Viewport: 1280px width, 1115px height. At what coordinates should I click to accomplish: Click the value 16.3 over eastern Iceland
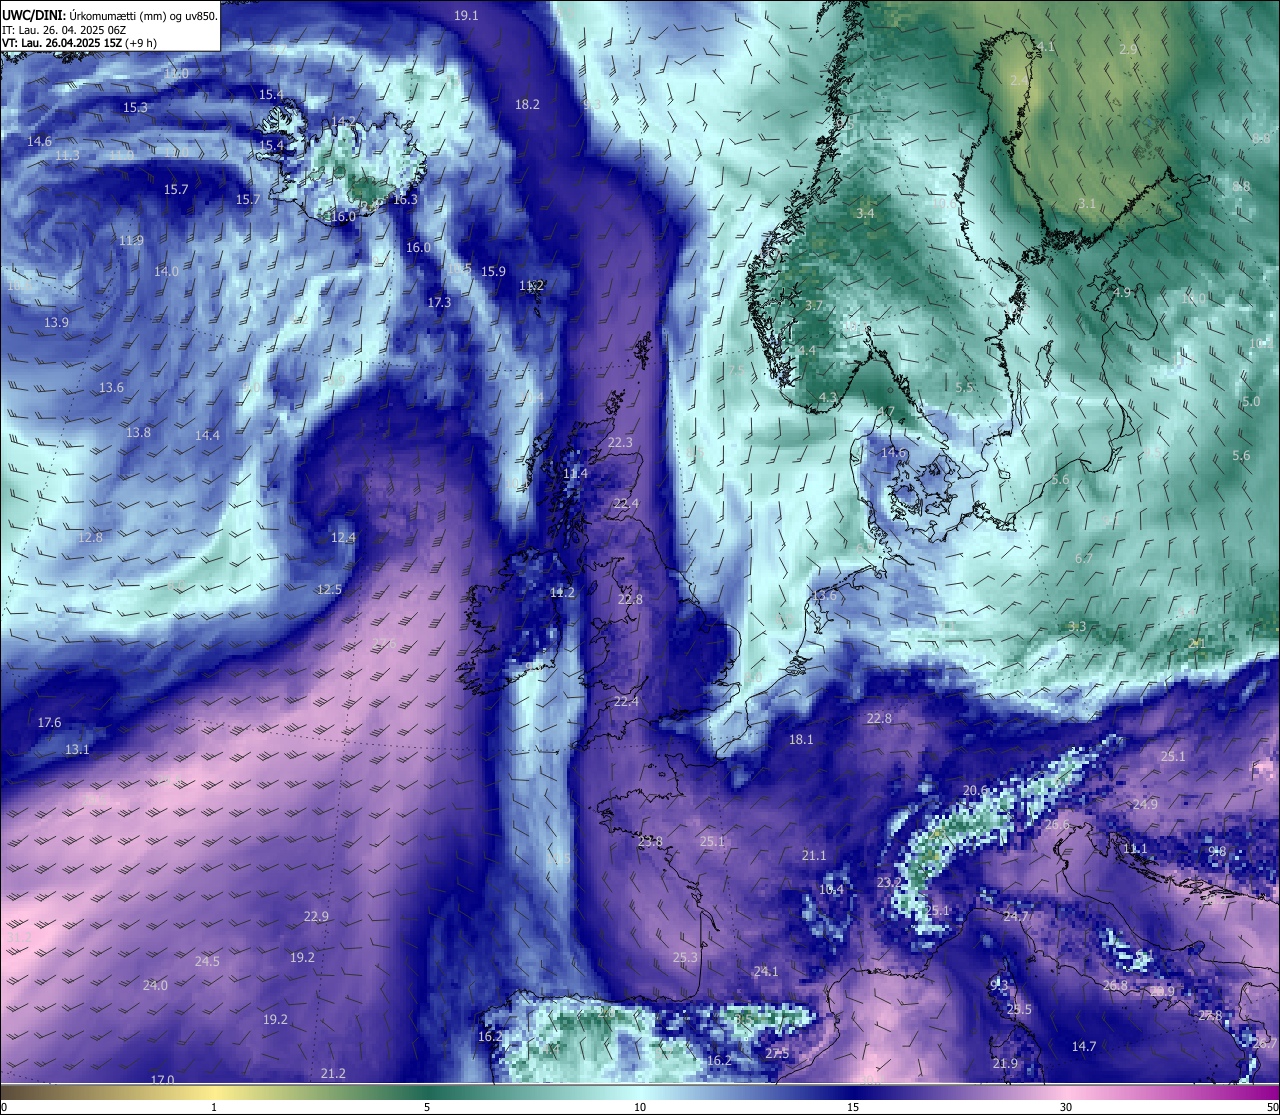point(405,200)
